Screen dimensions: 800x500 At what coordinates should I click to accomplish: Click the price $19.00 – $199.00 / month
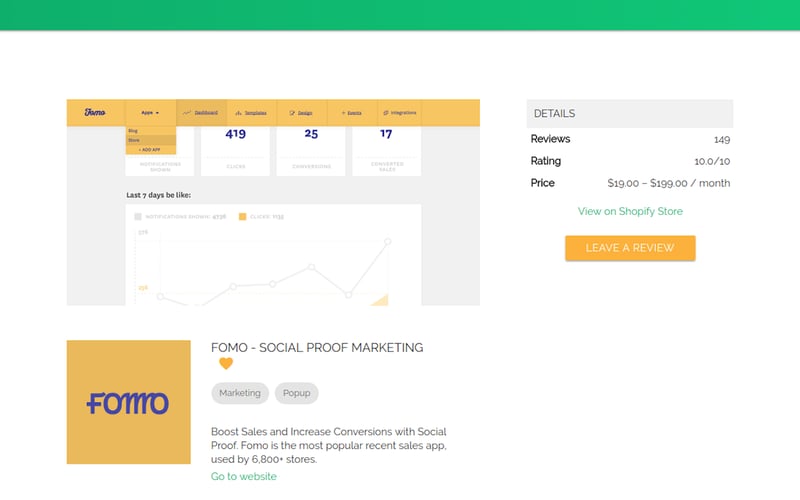coord(668,183)
